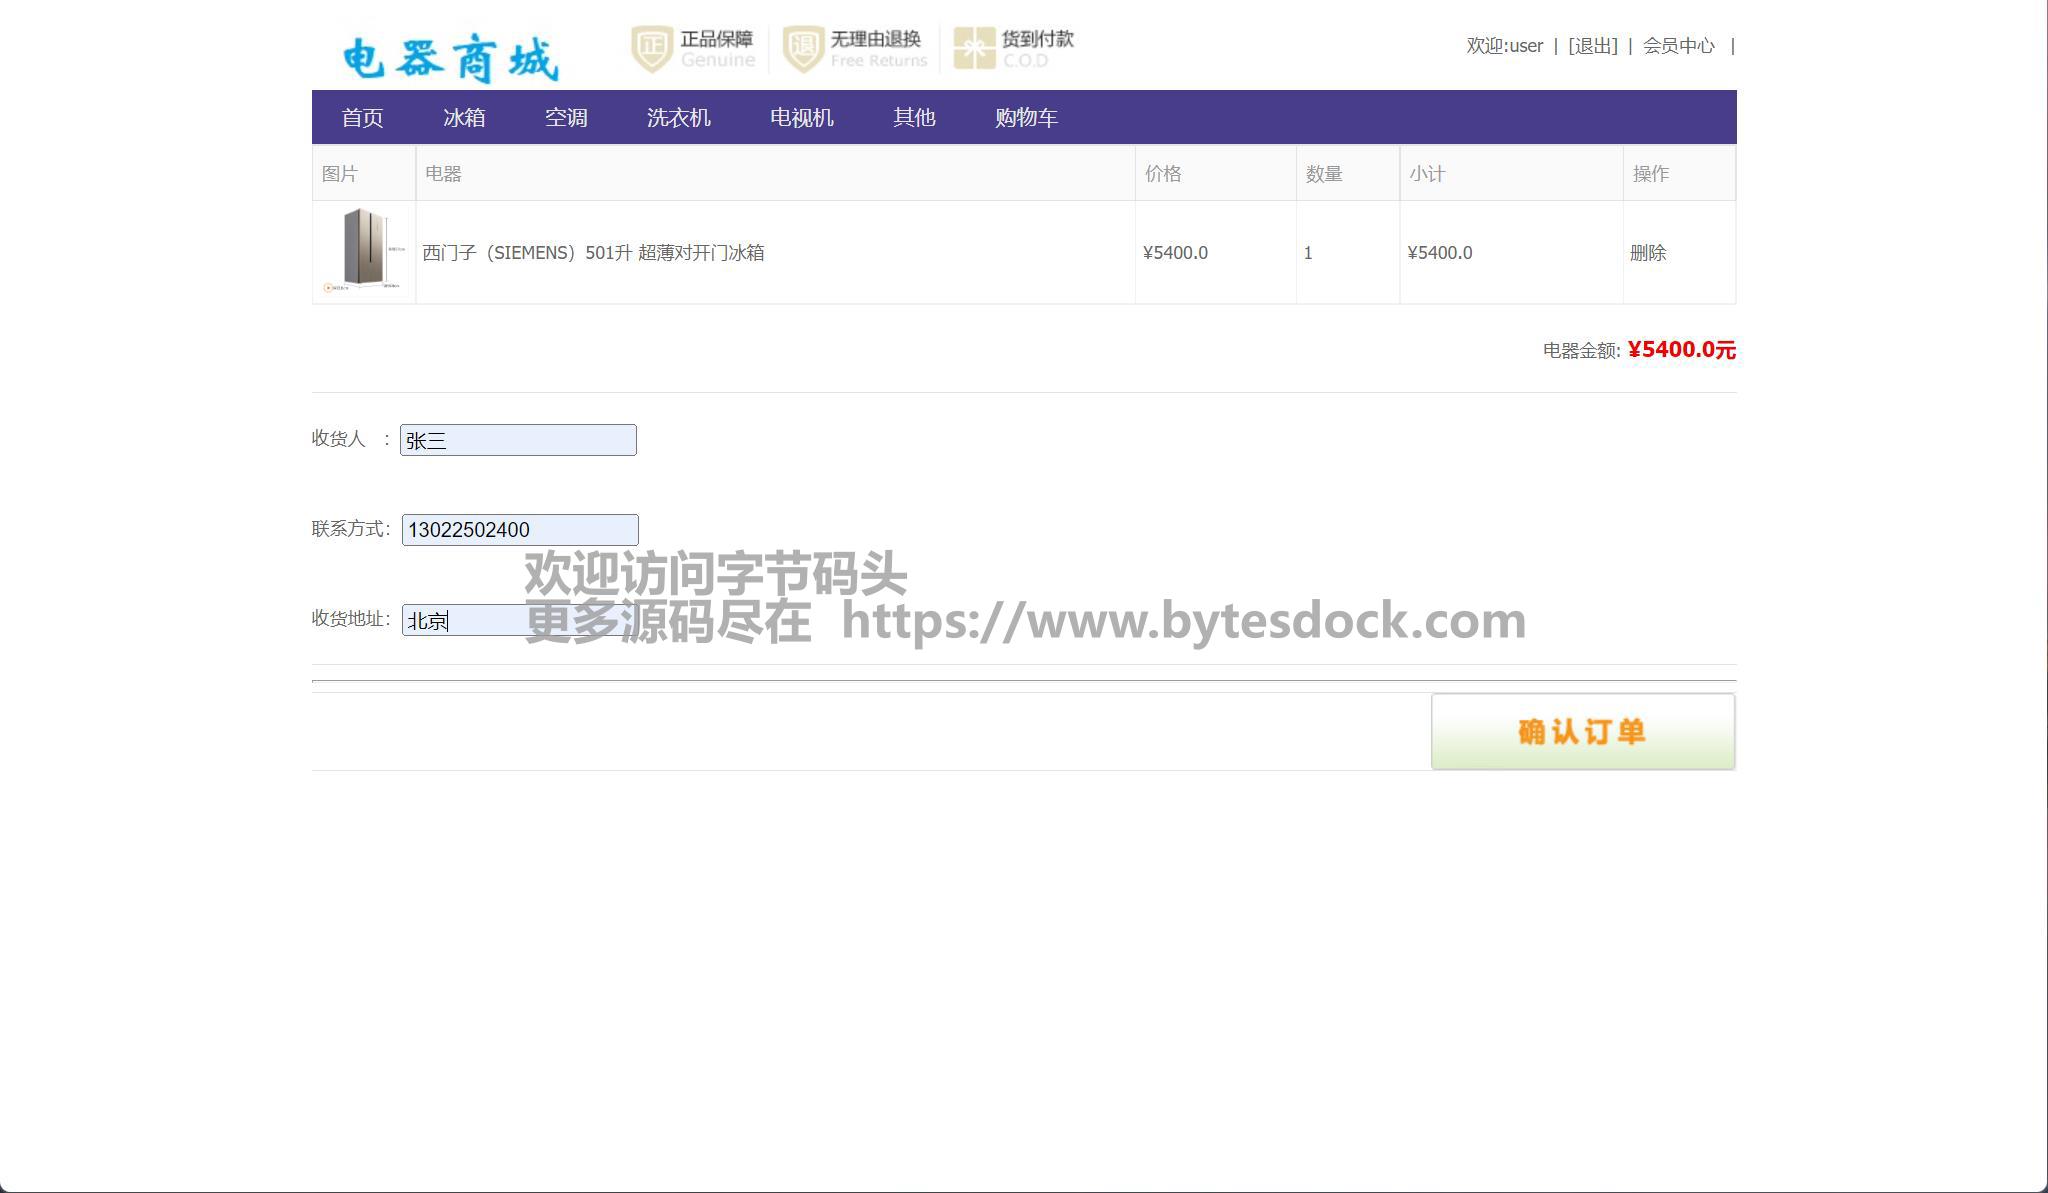Select the 电视机 navigation item

801,118
